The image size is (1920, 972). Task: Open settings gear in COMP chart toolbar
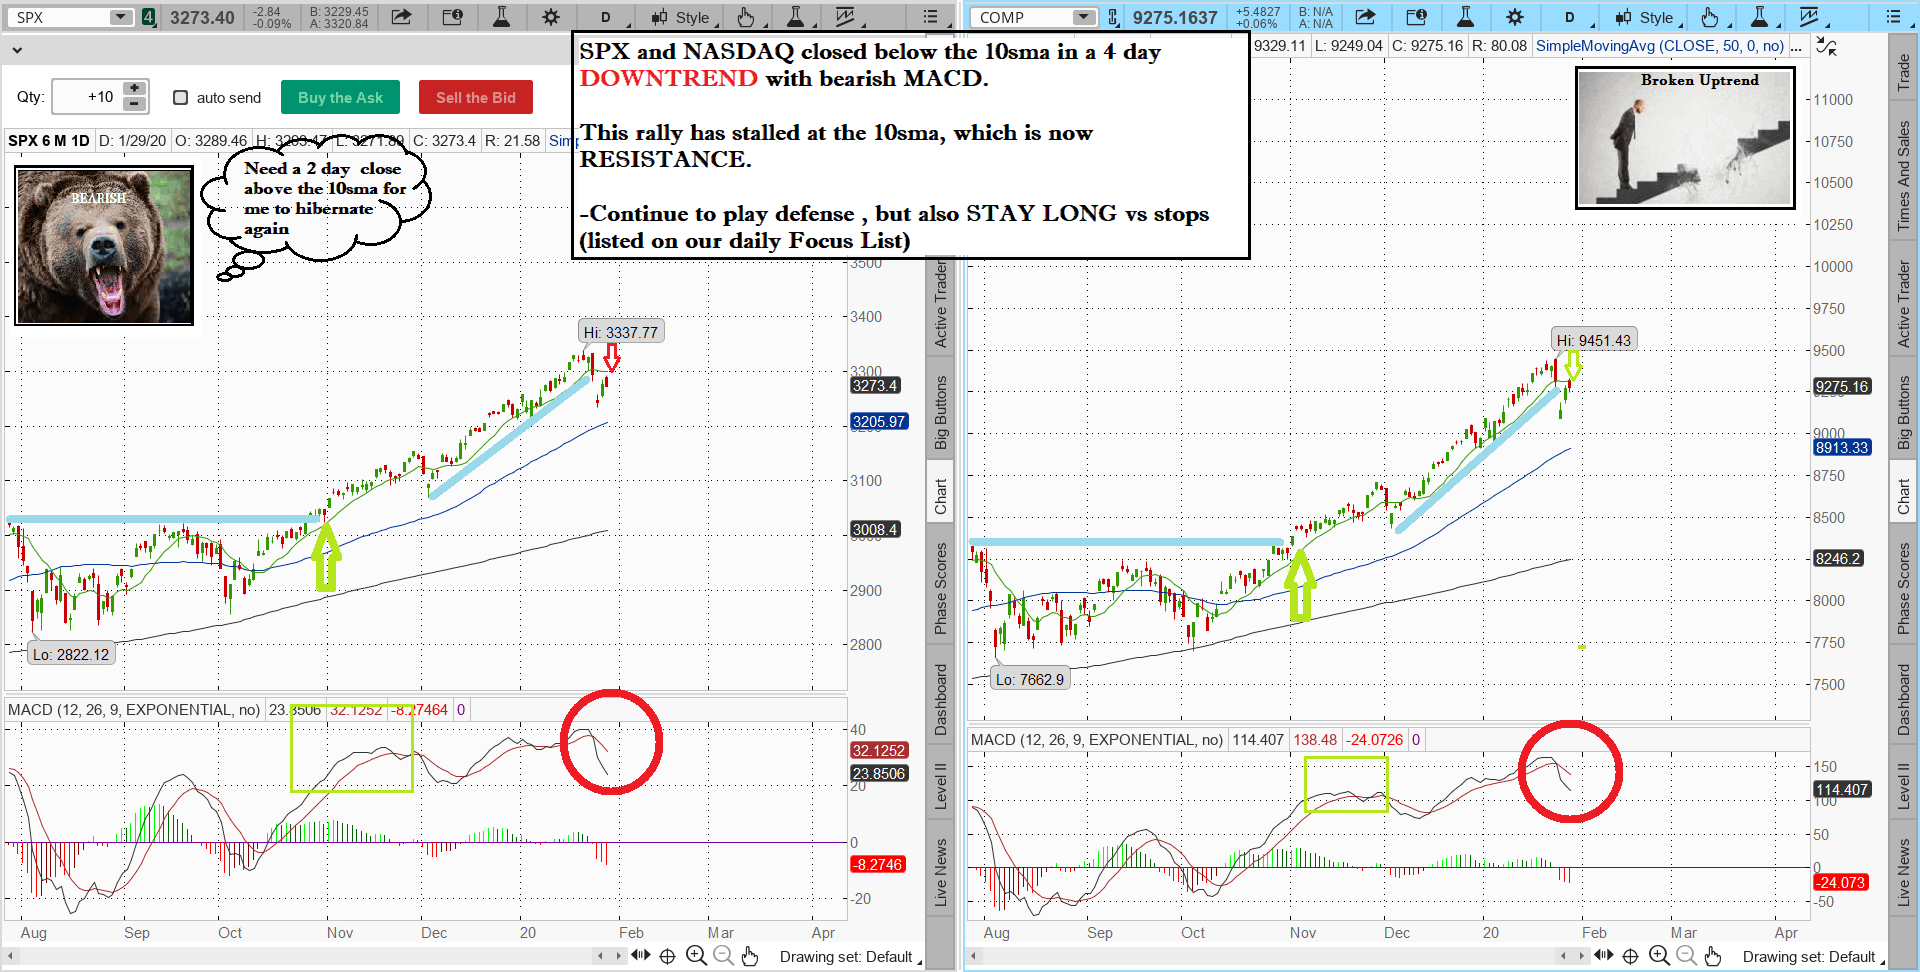(1515, 17)
